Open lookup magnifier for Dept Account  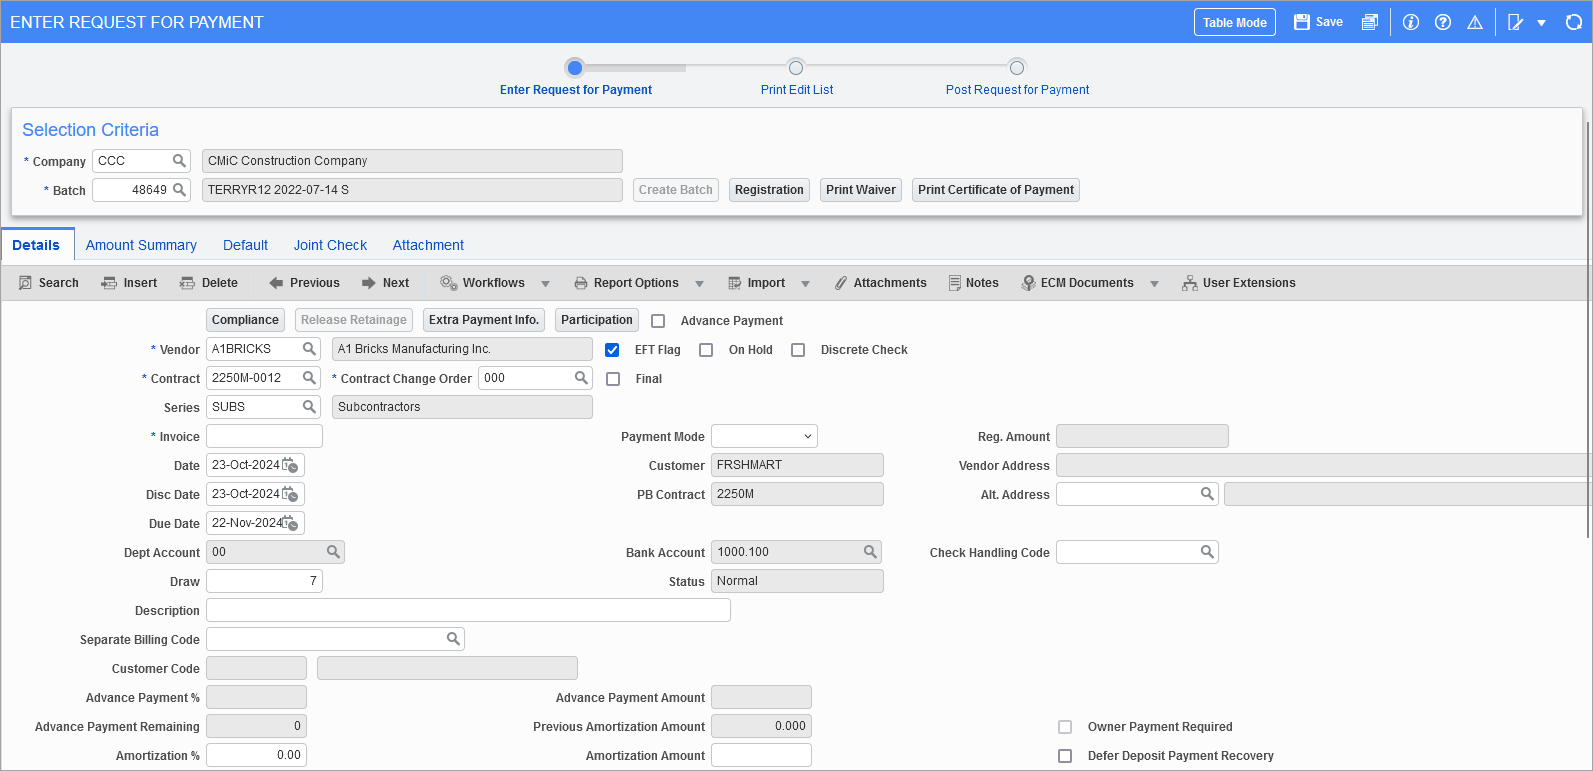(x=333, y=552)
